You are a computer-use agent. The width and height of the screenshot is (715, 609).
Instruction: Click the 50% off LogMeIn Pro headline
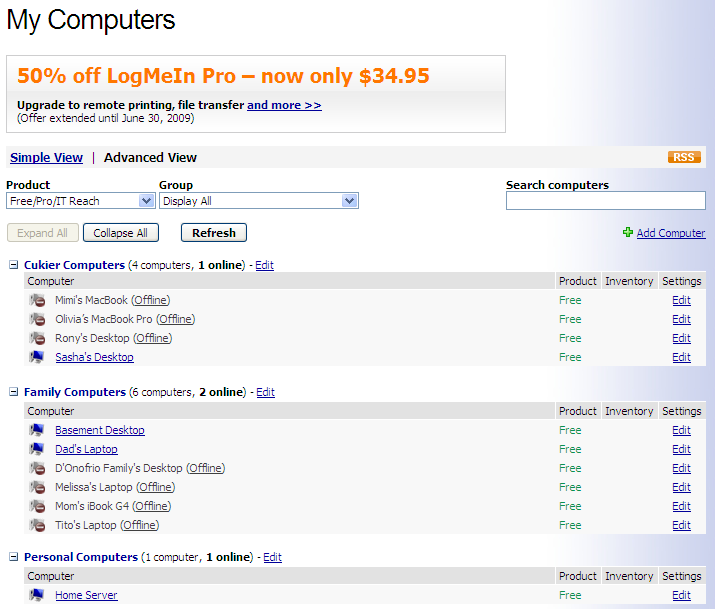click(223, 76)
